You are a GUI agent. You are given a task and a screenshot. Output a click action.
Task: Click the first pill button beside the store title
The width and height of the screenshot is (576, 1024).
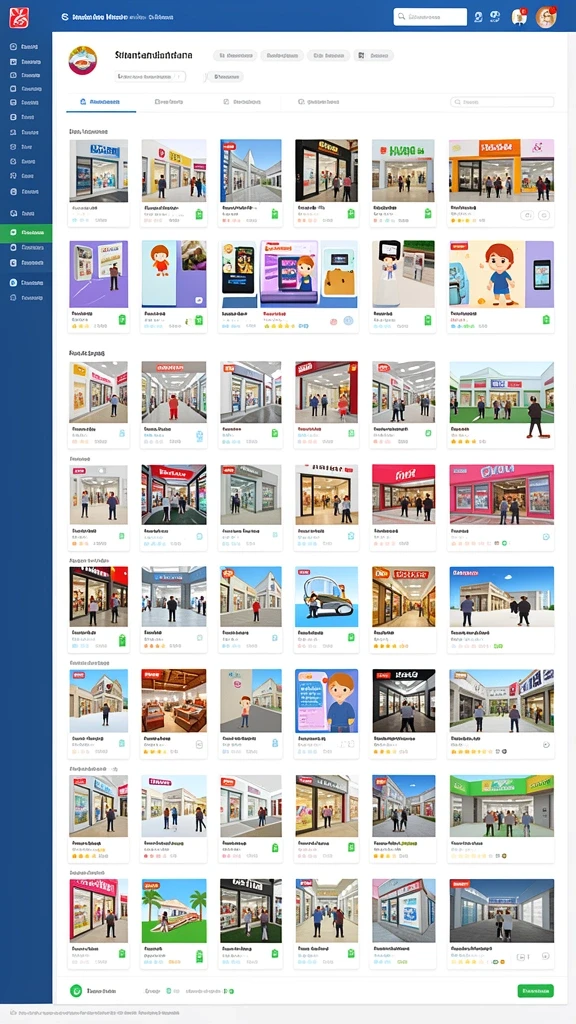coord(235,56)
